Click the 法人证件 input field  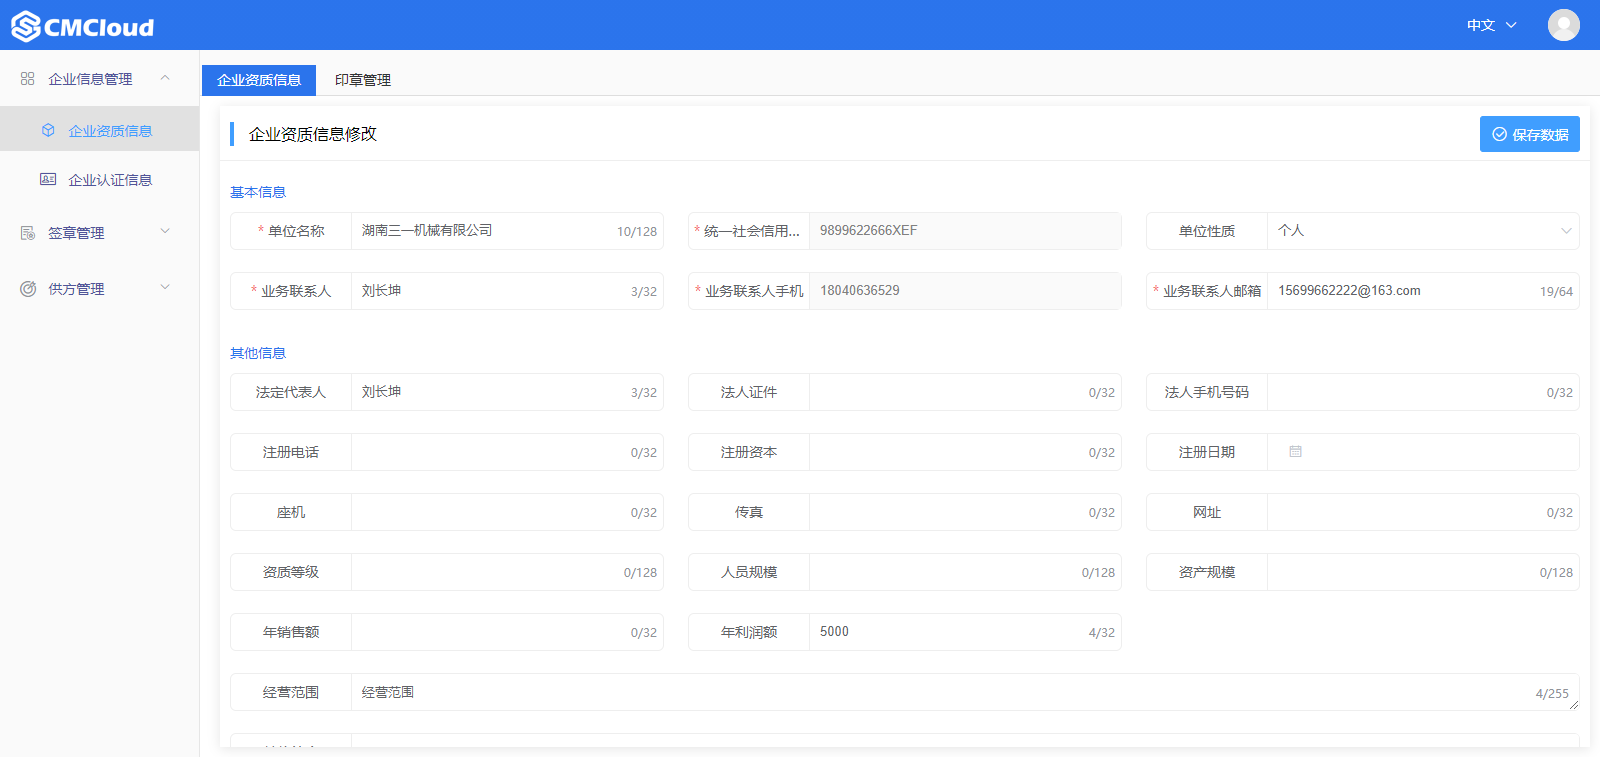[x=965, y=392]
